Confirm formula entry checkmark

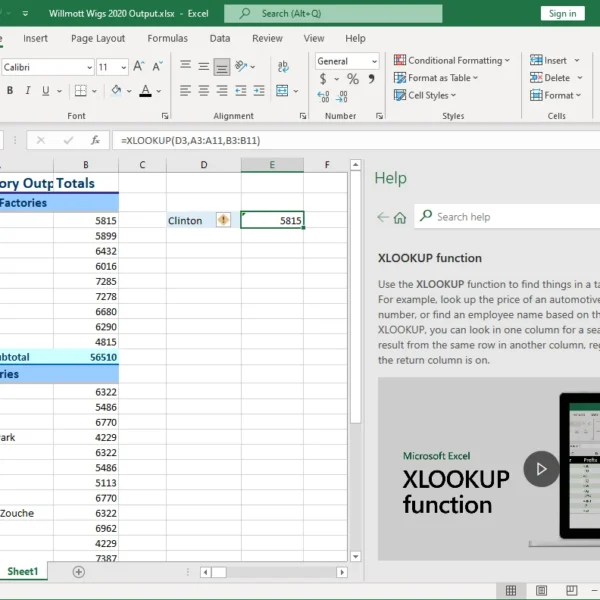tap(68, 140)
